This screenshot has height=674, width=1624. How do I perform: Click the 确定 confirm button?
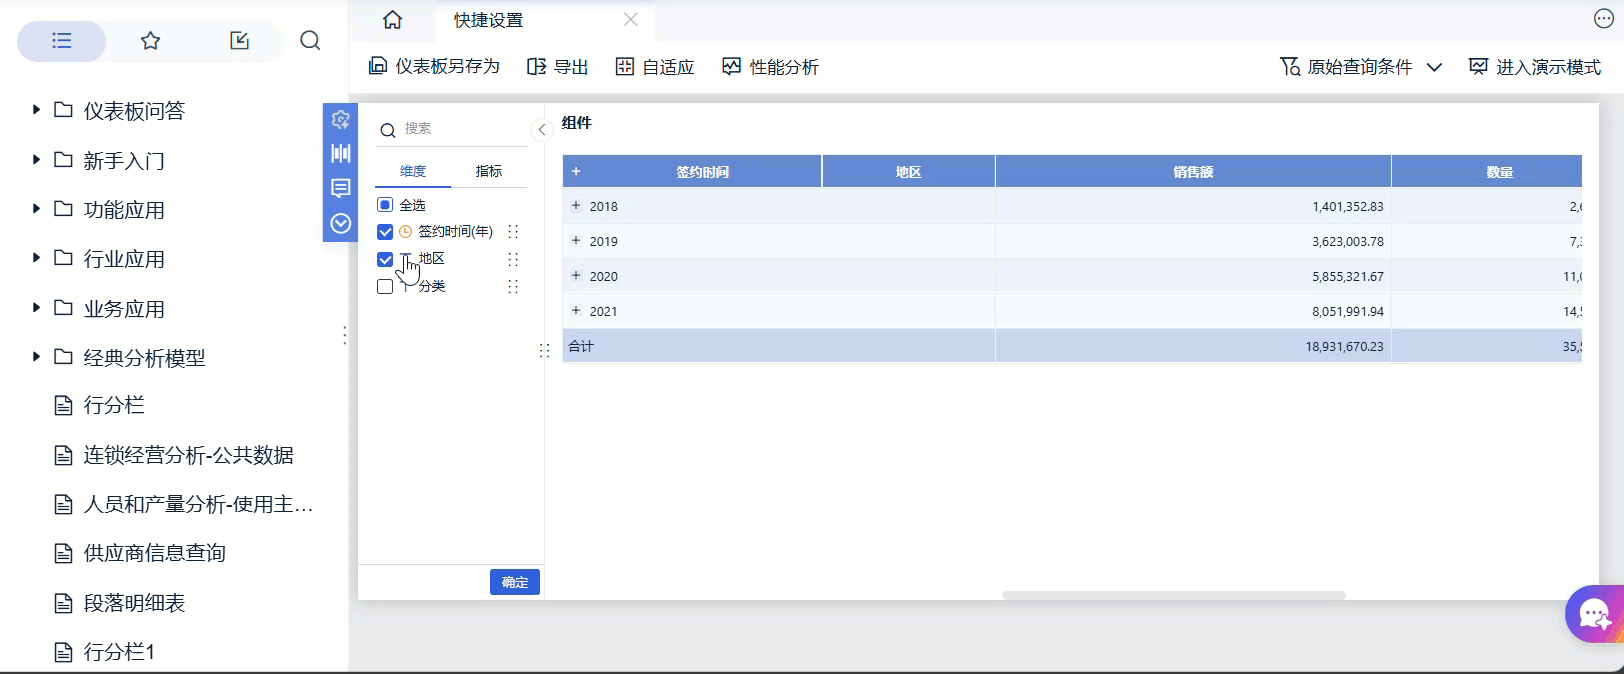click(x=515, y=582)
